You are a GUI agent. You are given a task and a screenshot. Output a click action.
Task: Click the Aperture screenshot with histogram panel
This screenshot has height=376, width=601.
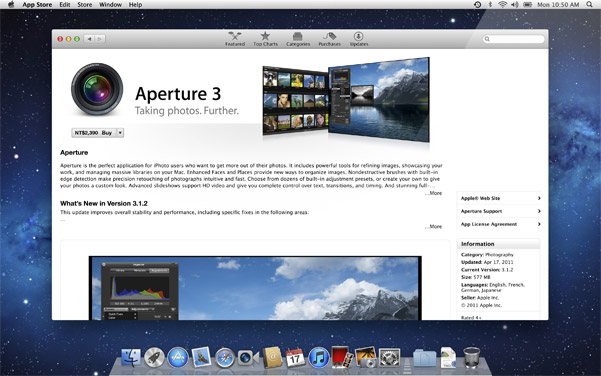point(255,288)
